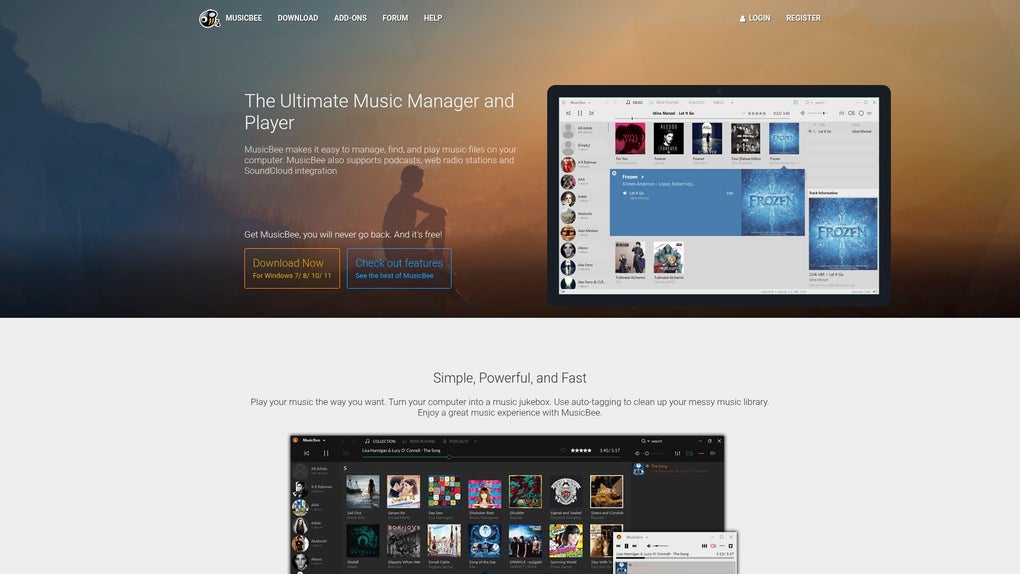Click the search icon in the dark screenshot
The width and height of the screenshot is (1020, 574).
[643, 441]
